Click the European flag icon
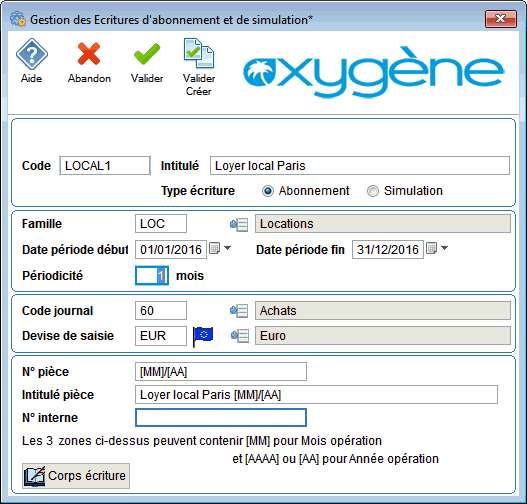 click(203, 336)
